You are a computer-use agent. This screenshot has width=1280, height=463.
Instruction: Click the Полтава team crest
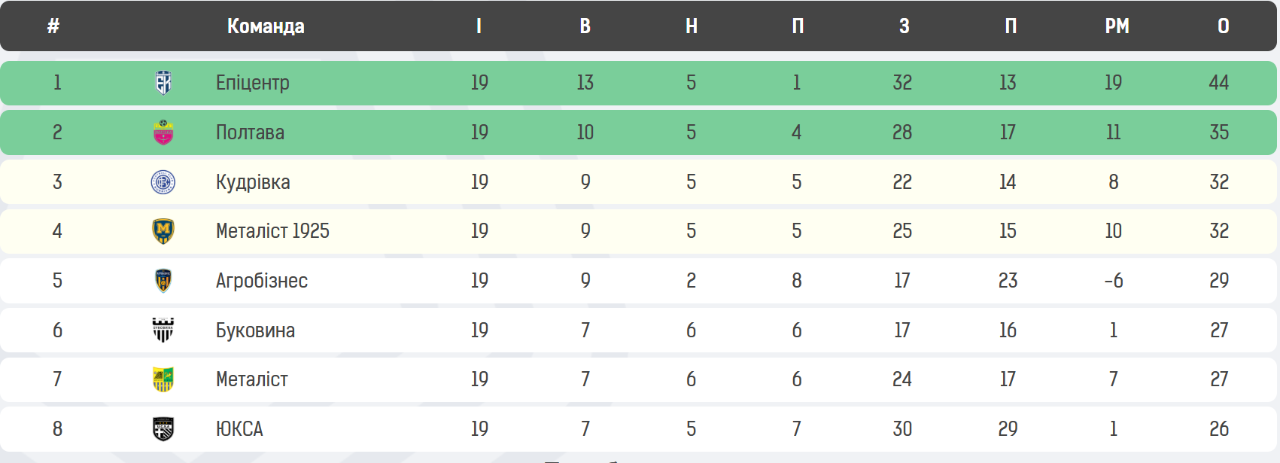[x=163, y=132]
